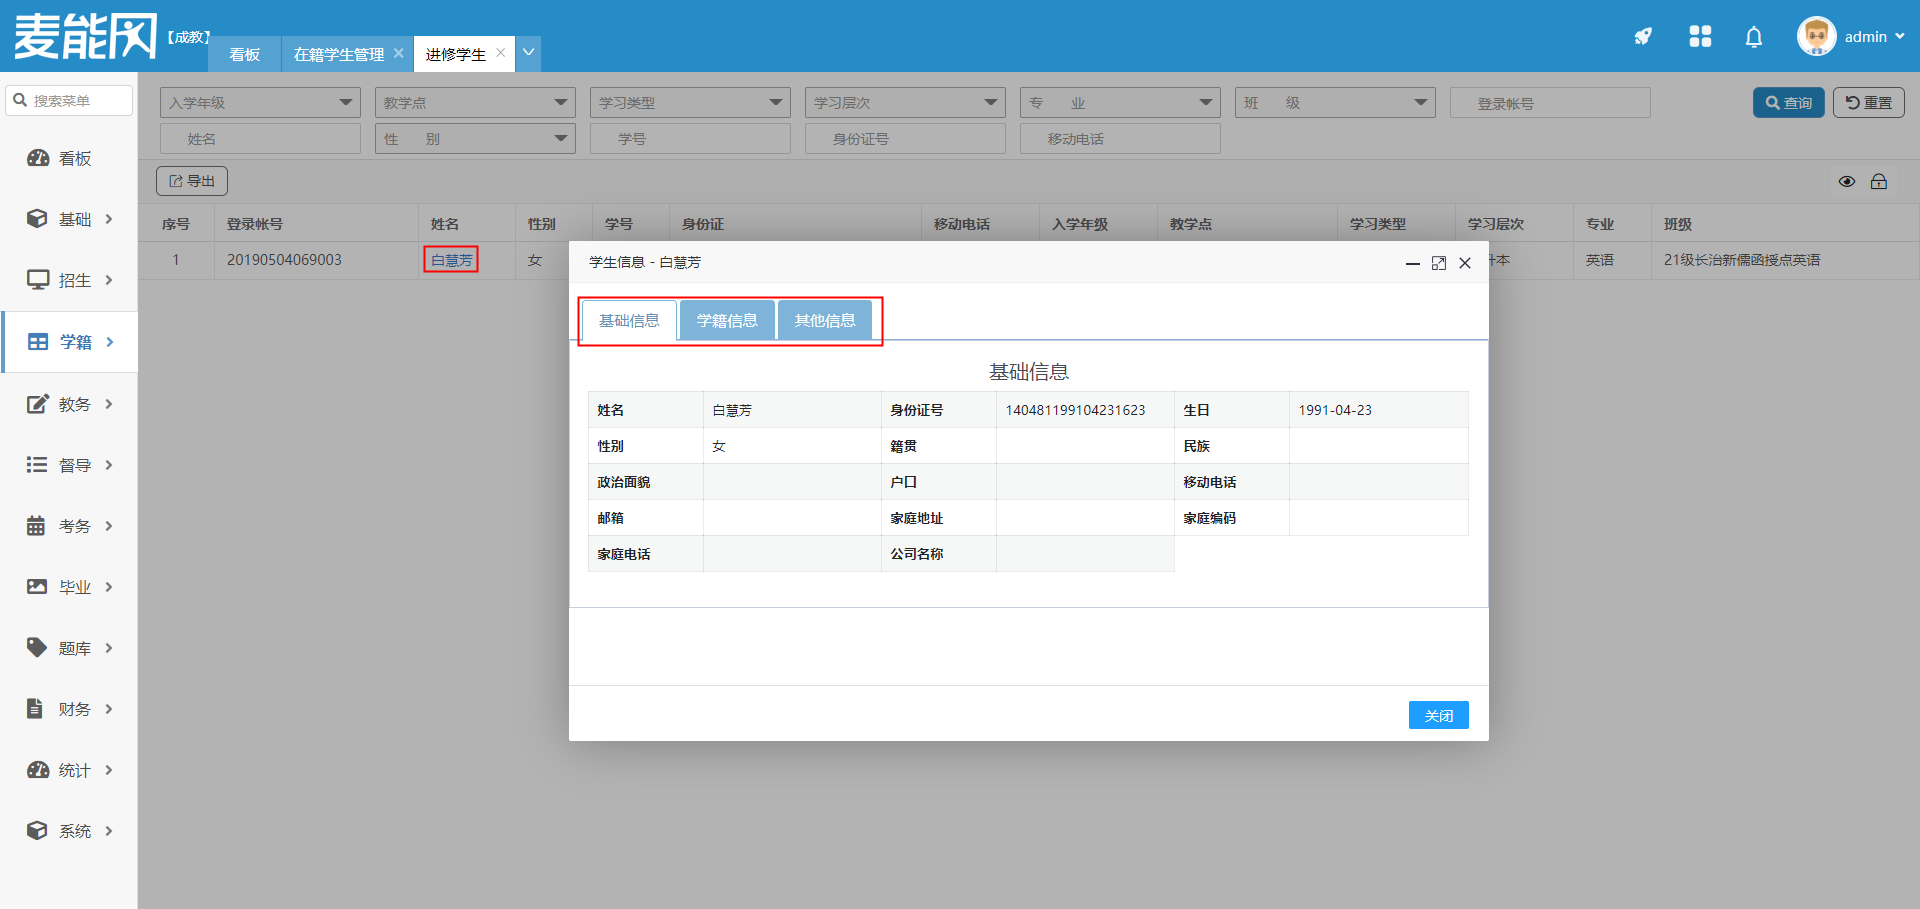Maximize the 学生信息 dialog

pos(1439,263)
